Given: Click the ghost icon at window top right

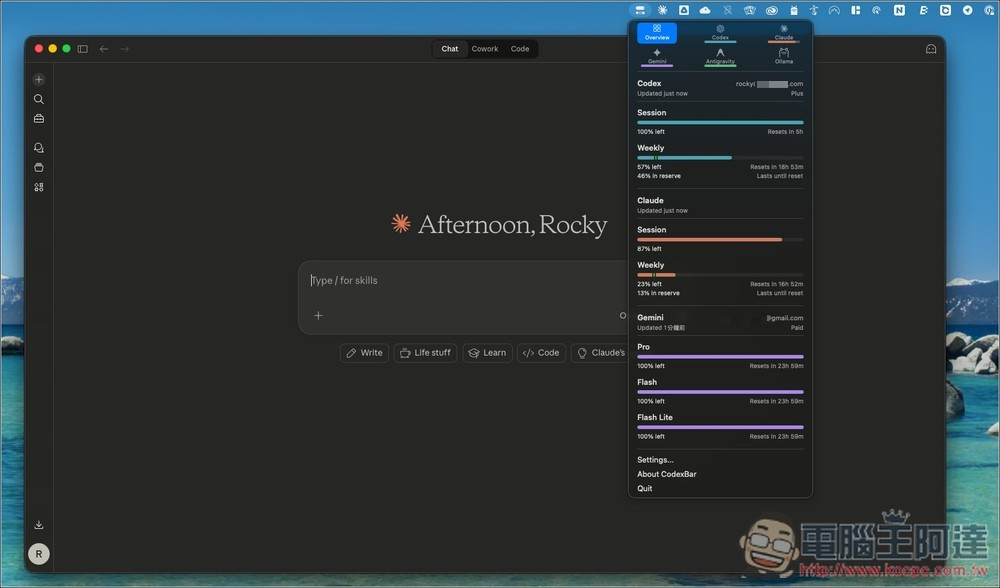Looking at the screenshot, I should coord(931,49).
